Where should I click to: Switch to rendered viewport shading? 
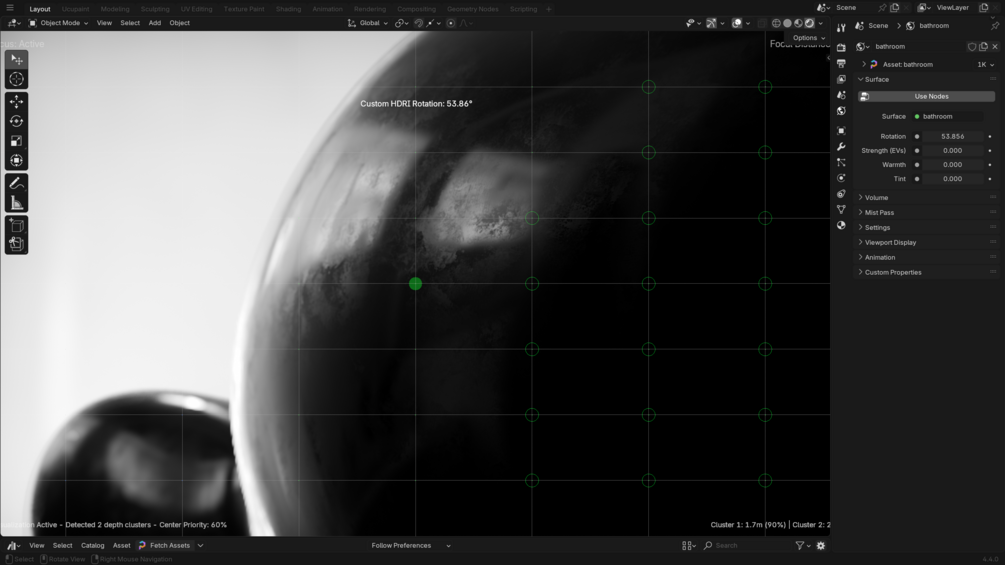click(x=810, y=23)
